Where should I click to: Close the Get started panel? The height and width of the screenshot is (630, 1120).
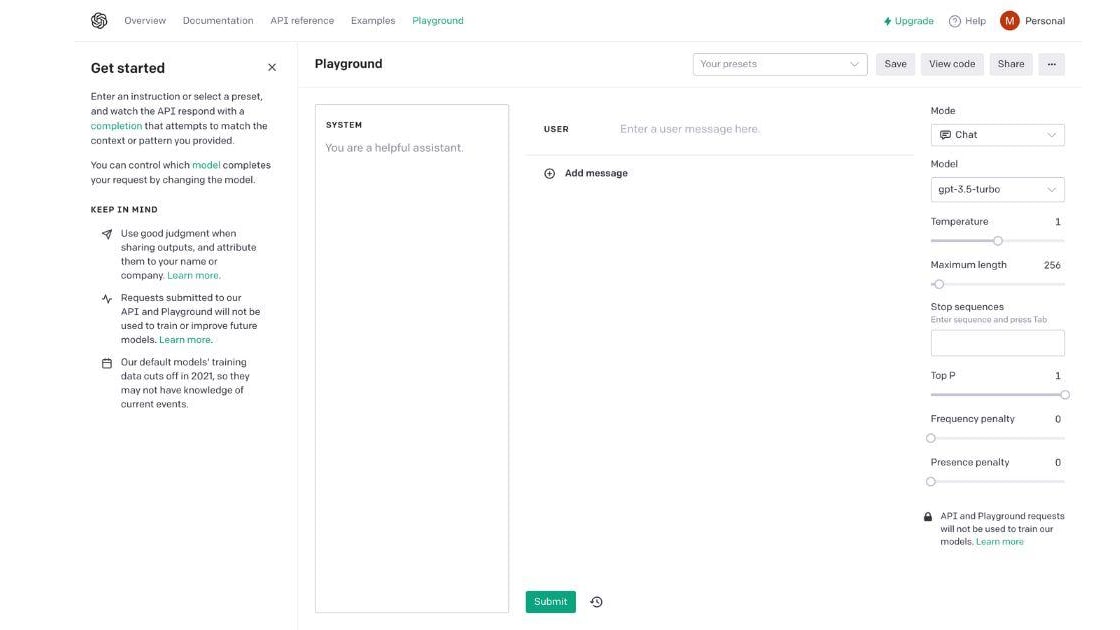tap(272, 67)
